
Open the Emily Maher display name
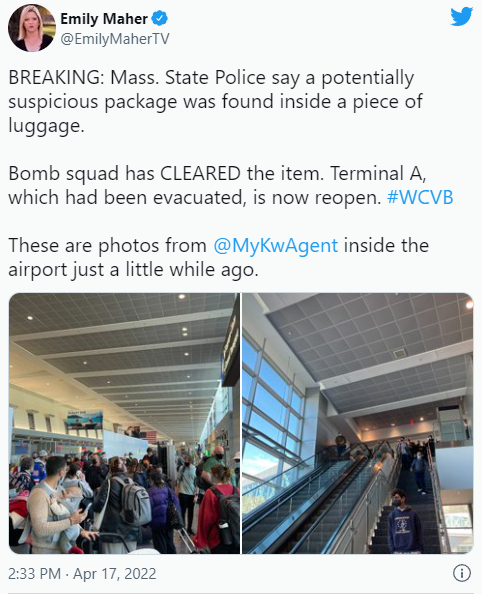[x=104, y=19]
